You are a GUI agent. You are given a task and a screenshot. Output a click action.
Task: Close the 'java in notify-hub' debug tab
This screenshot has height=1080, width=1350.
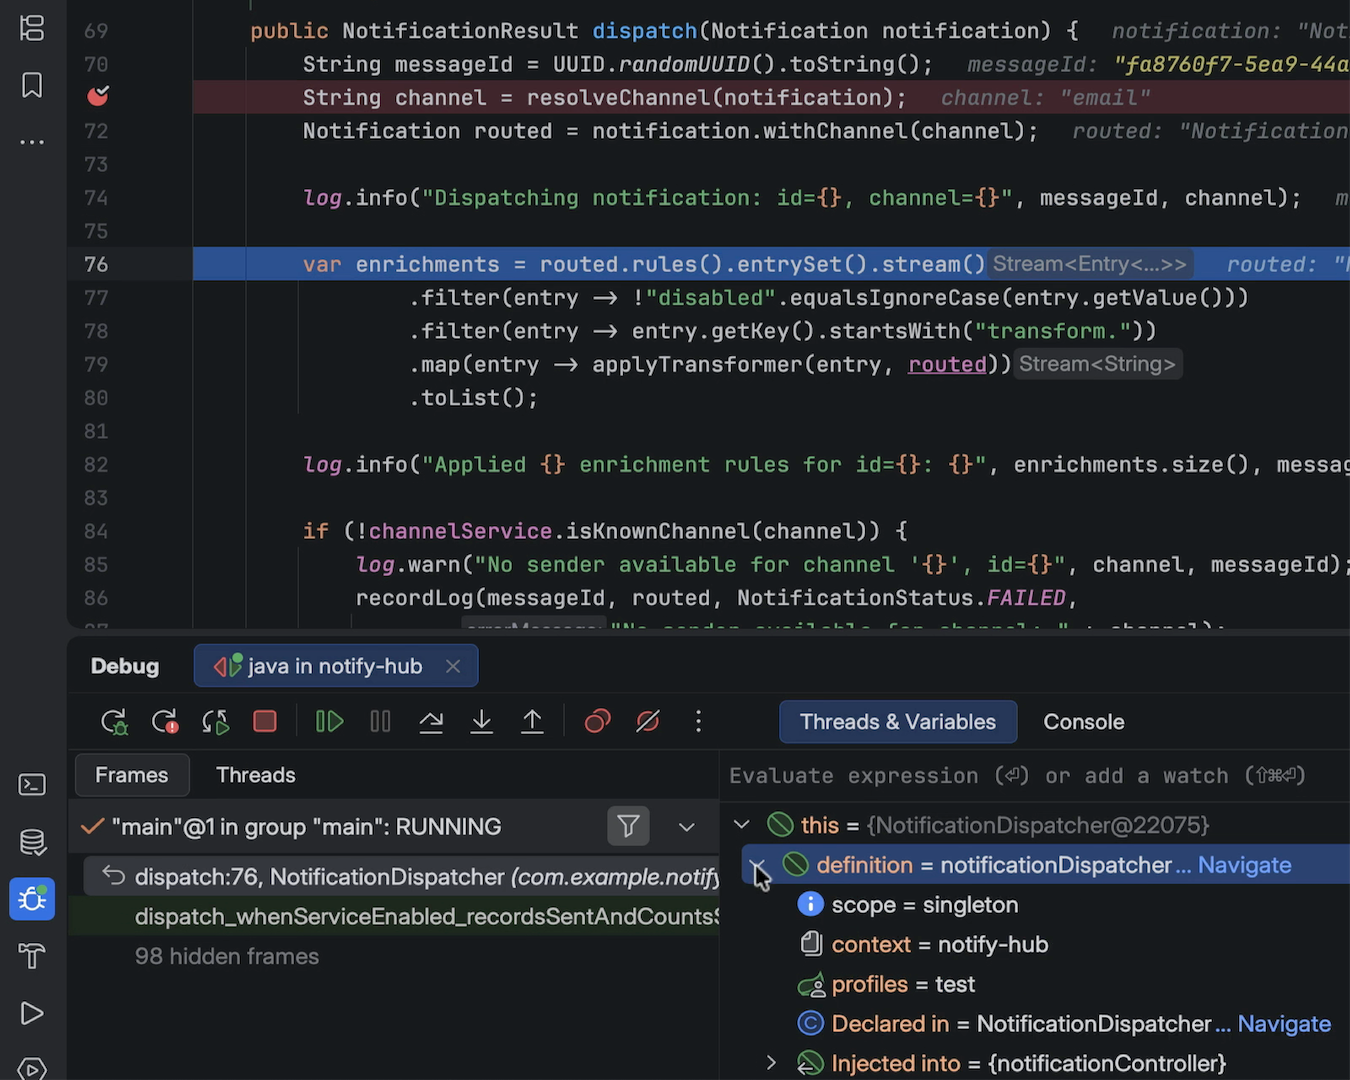click(453, 666)
